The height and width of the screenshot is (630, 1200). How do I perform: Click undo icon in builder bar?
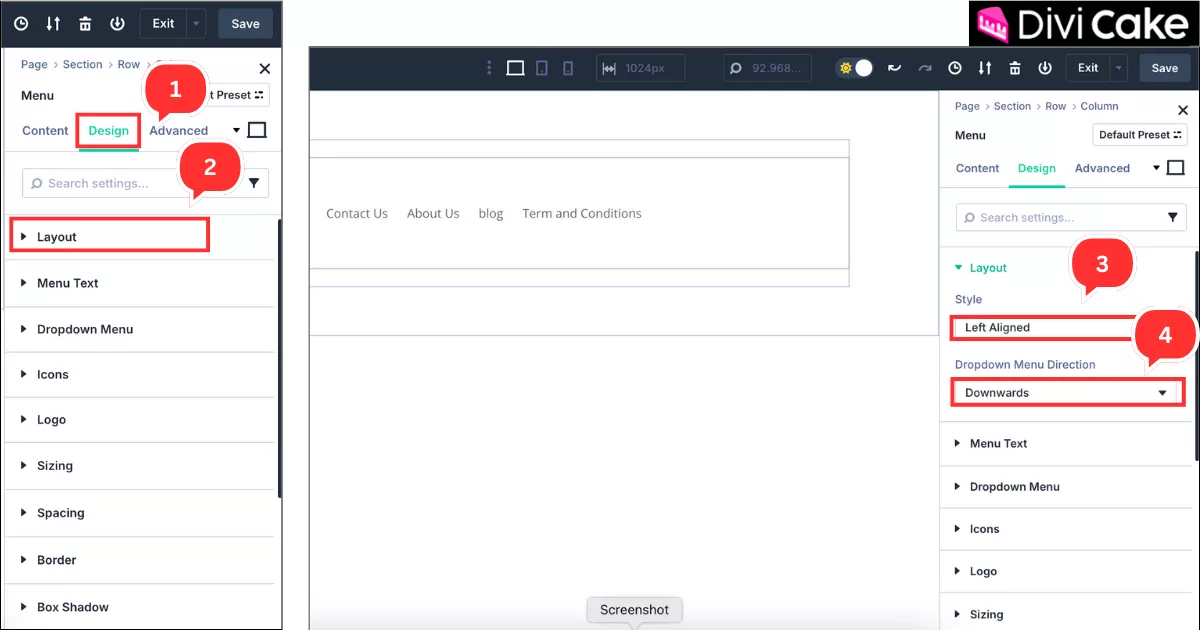coord(894,68)
